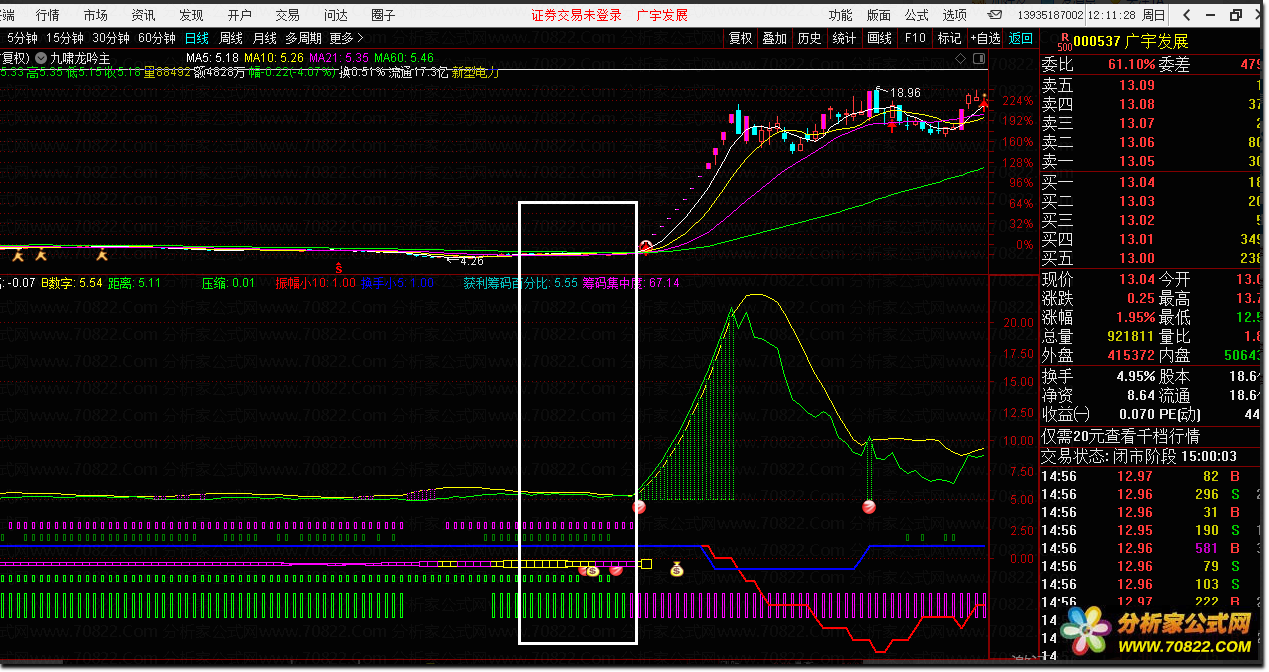The height and width of the screenshot is (672, 1269).
Task: Select the 月线 monthly chart tab
Action: click(x=265, y=38)
